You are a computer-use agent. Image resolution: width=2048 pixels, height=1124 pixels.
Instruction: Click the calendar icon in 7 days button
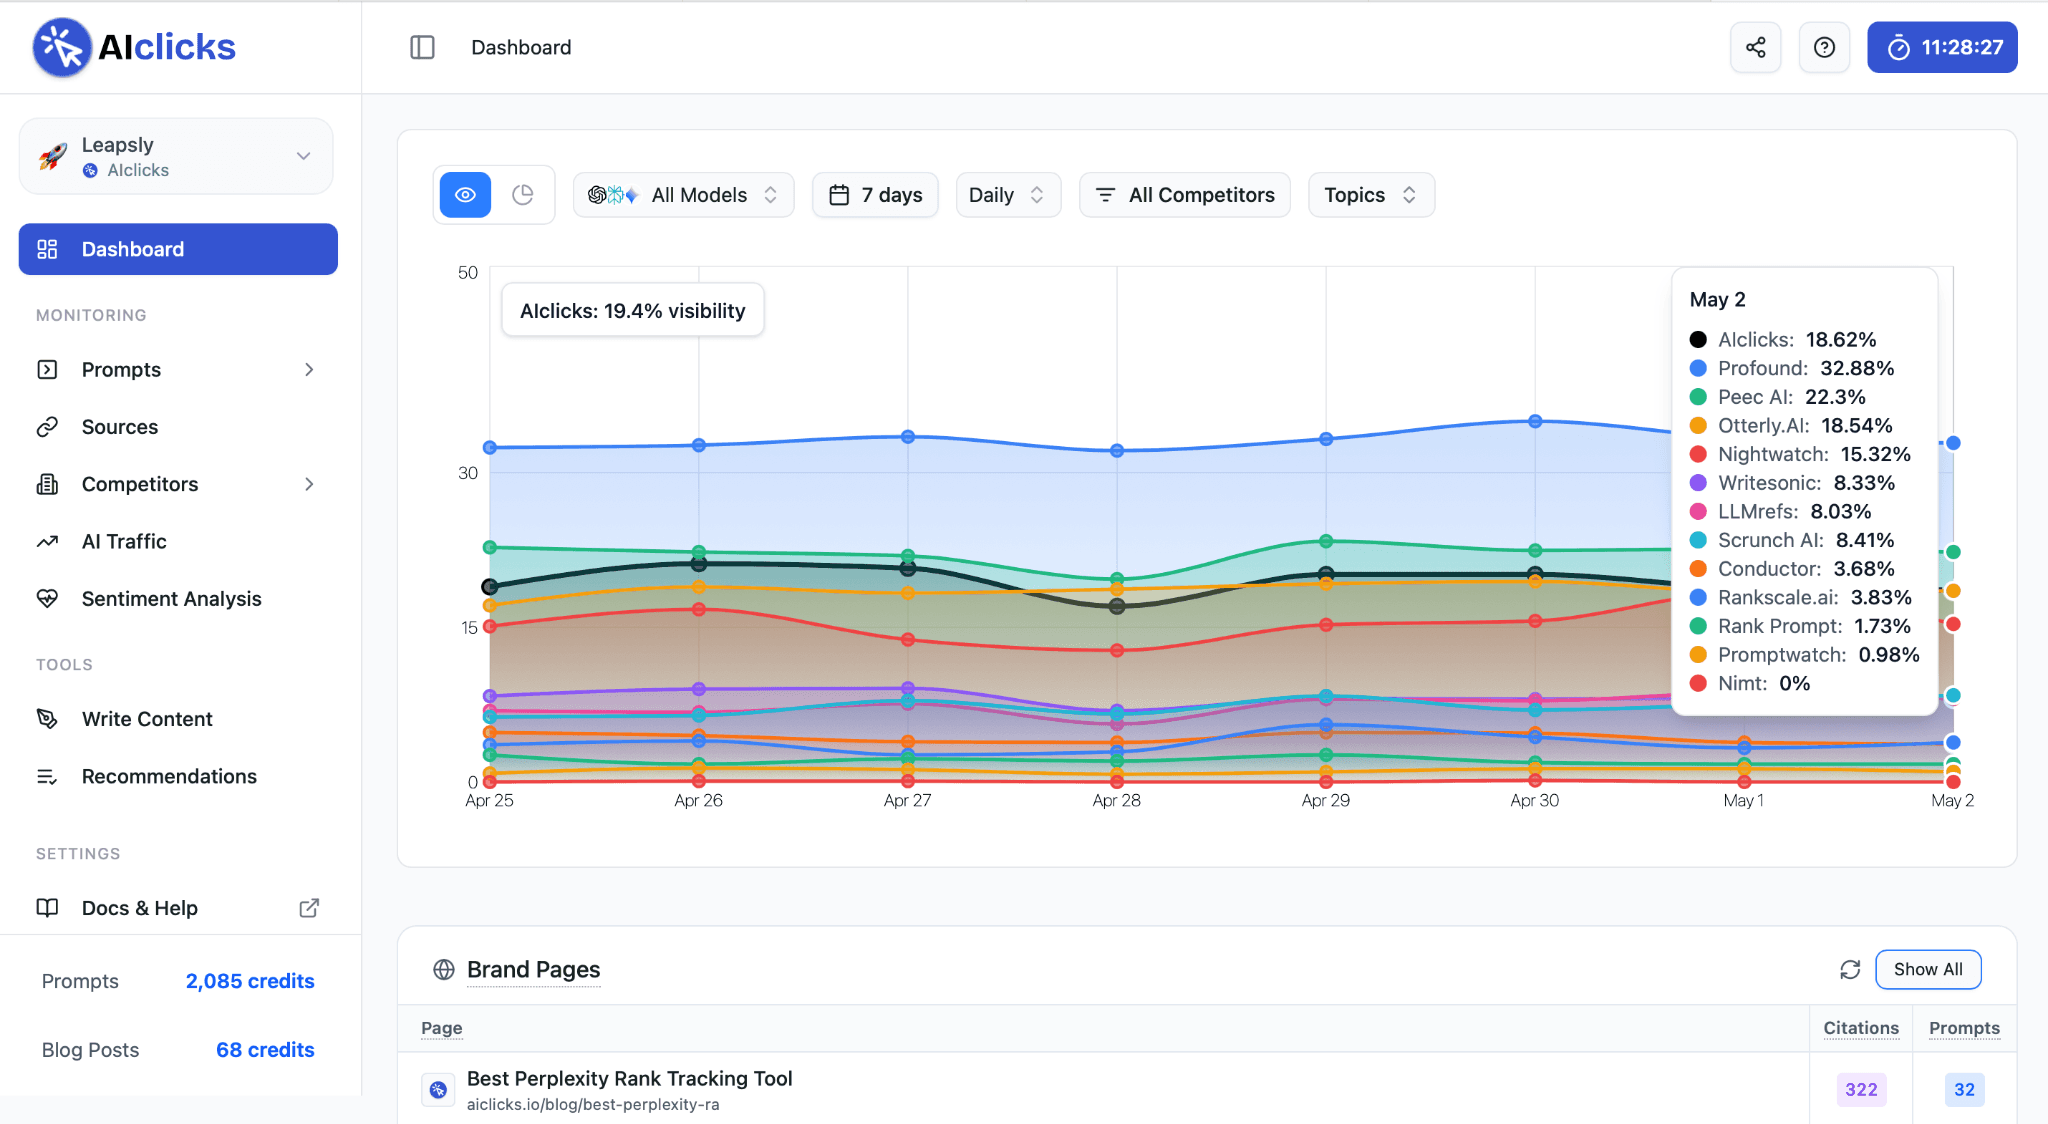pos(839,195)
